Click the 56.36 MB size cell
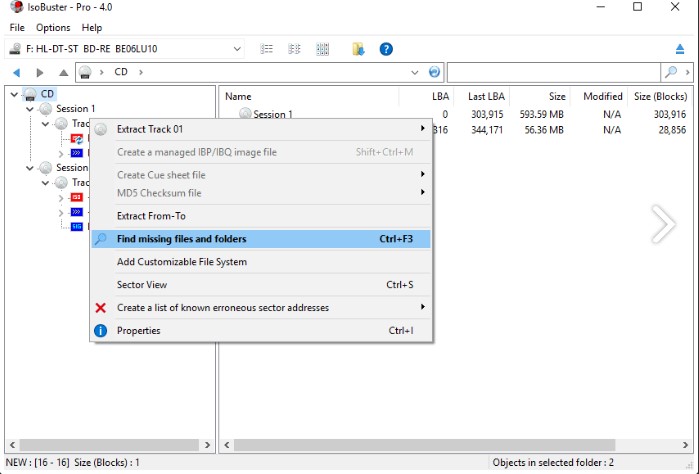 pyautogui.click(x=544, y=130)
